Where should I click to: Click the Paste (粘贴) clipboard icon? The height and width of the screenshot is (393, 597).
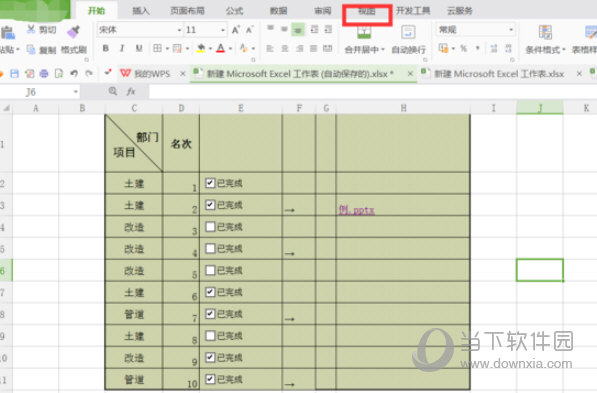pyautogui.click(x=8, y=33)
